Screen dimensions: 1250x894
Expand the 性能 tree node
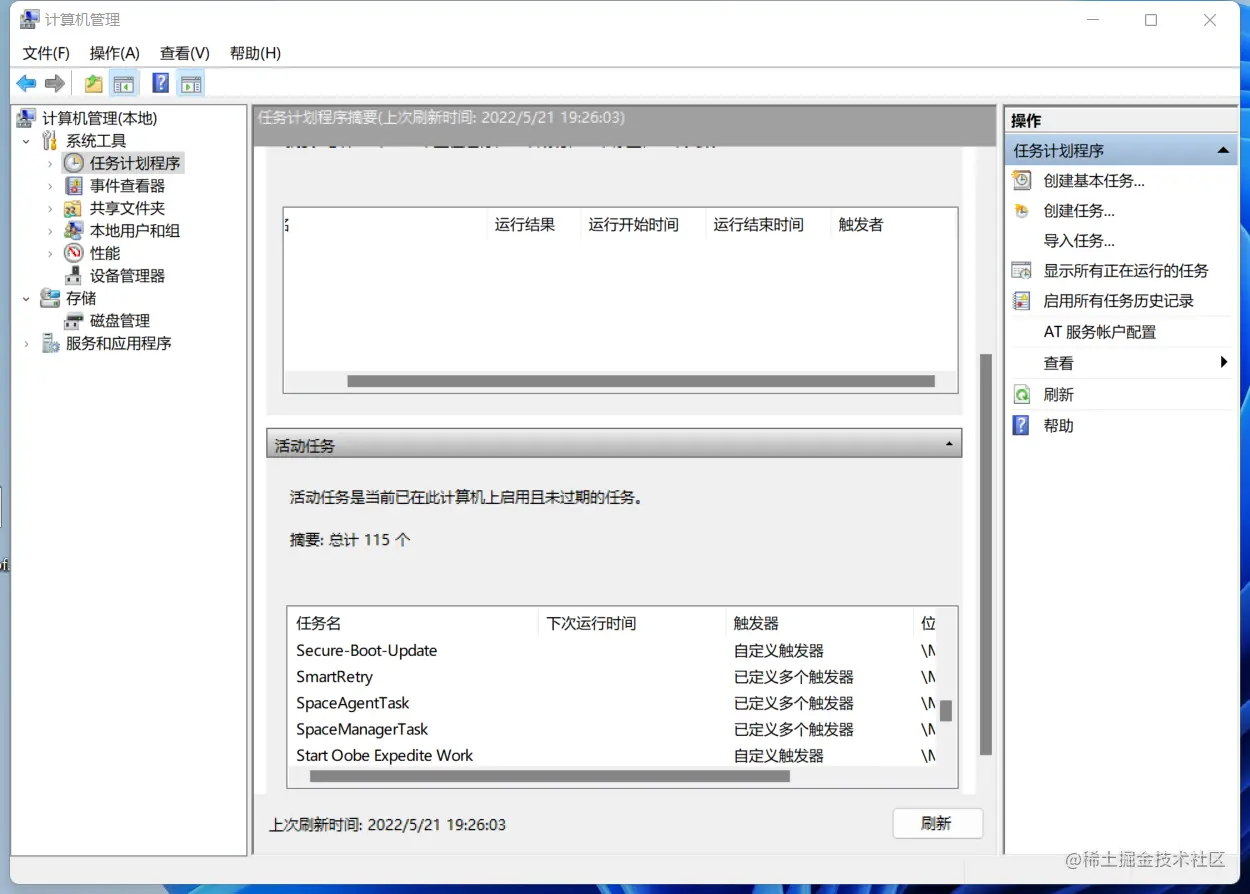tap(50, 254)
